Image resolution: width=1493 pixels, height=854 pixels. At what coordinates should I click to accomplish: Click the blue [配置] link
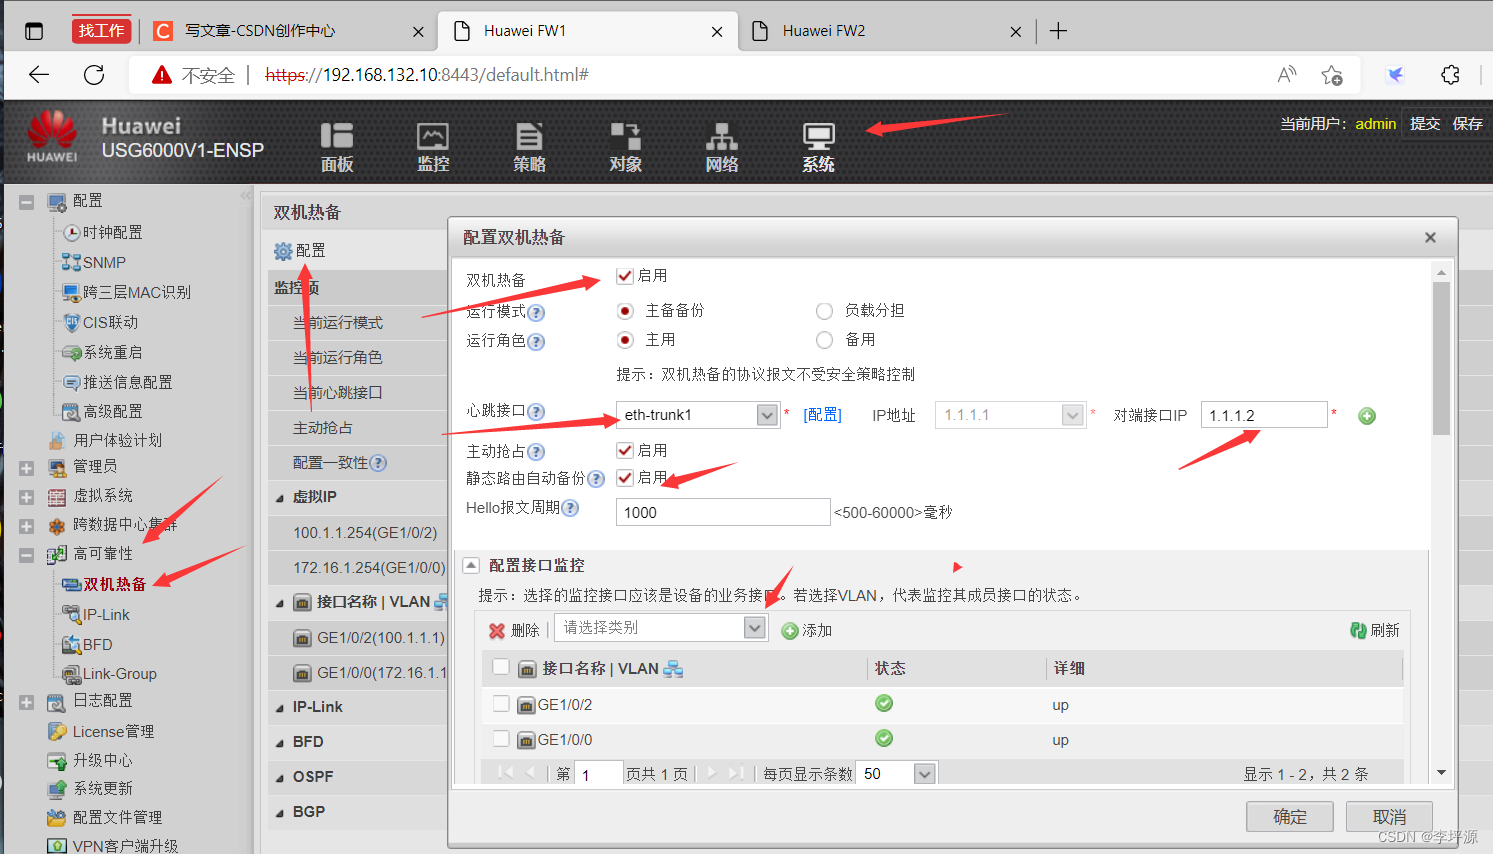[822, 415]
